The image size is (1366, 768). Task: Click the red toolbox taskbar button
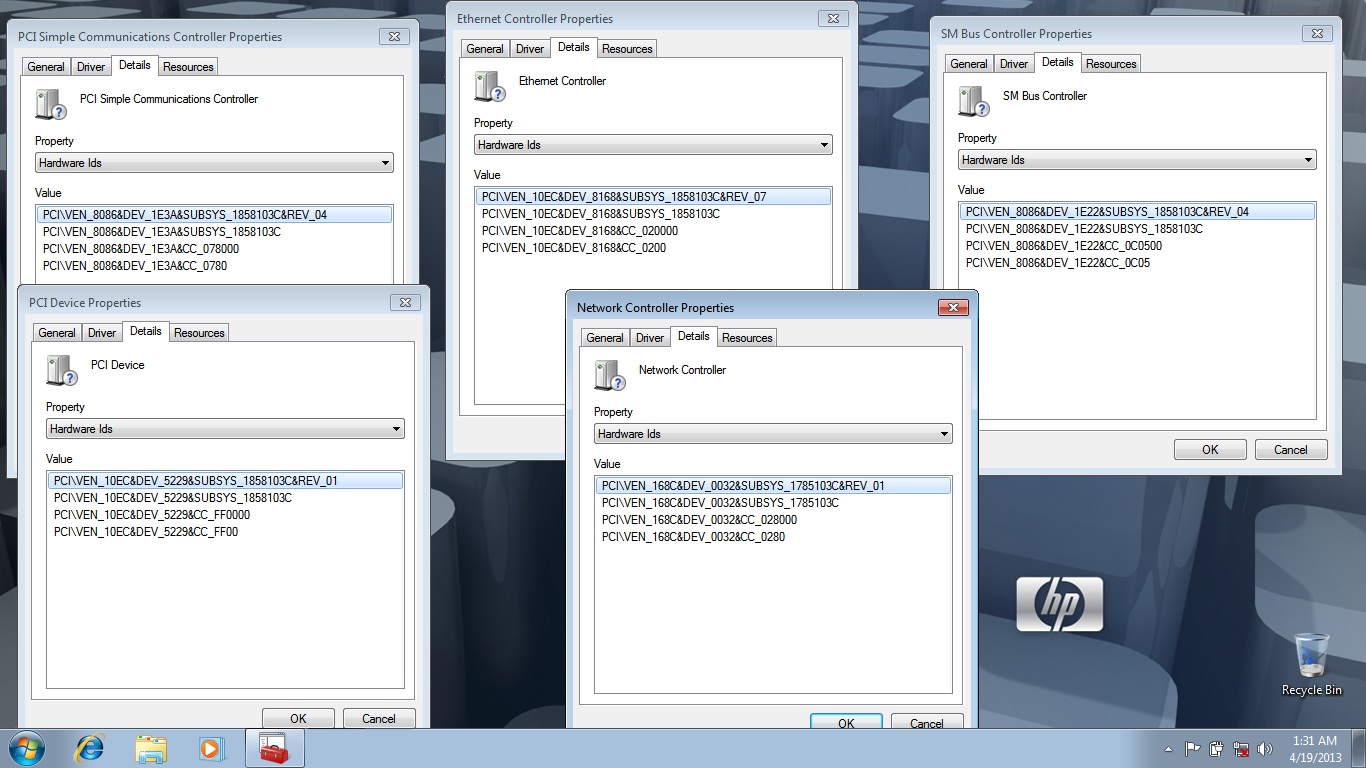pos(274,748)
